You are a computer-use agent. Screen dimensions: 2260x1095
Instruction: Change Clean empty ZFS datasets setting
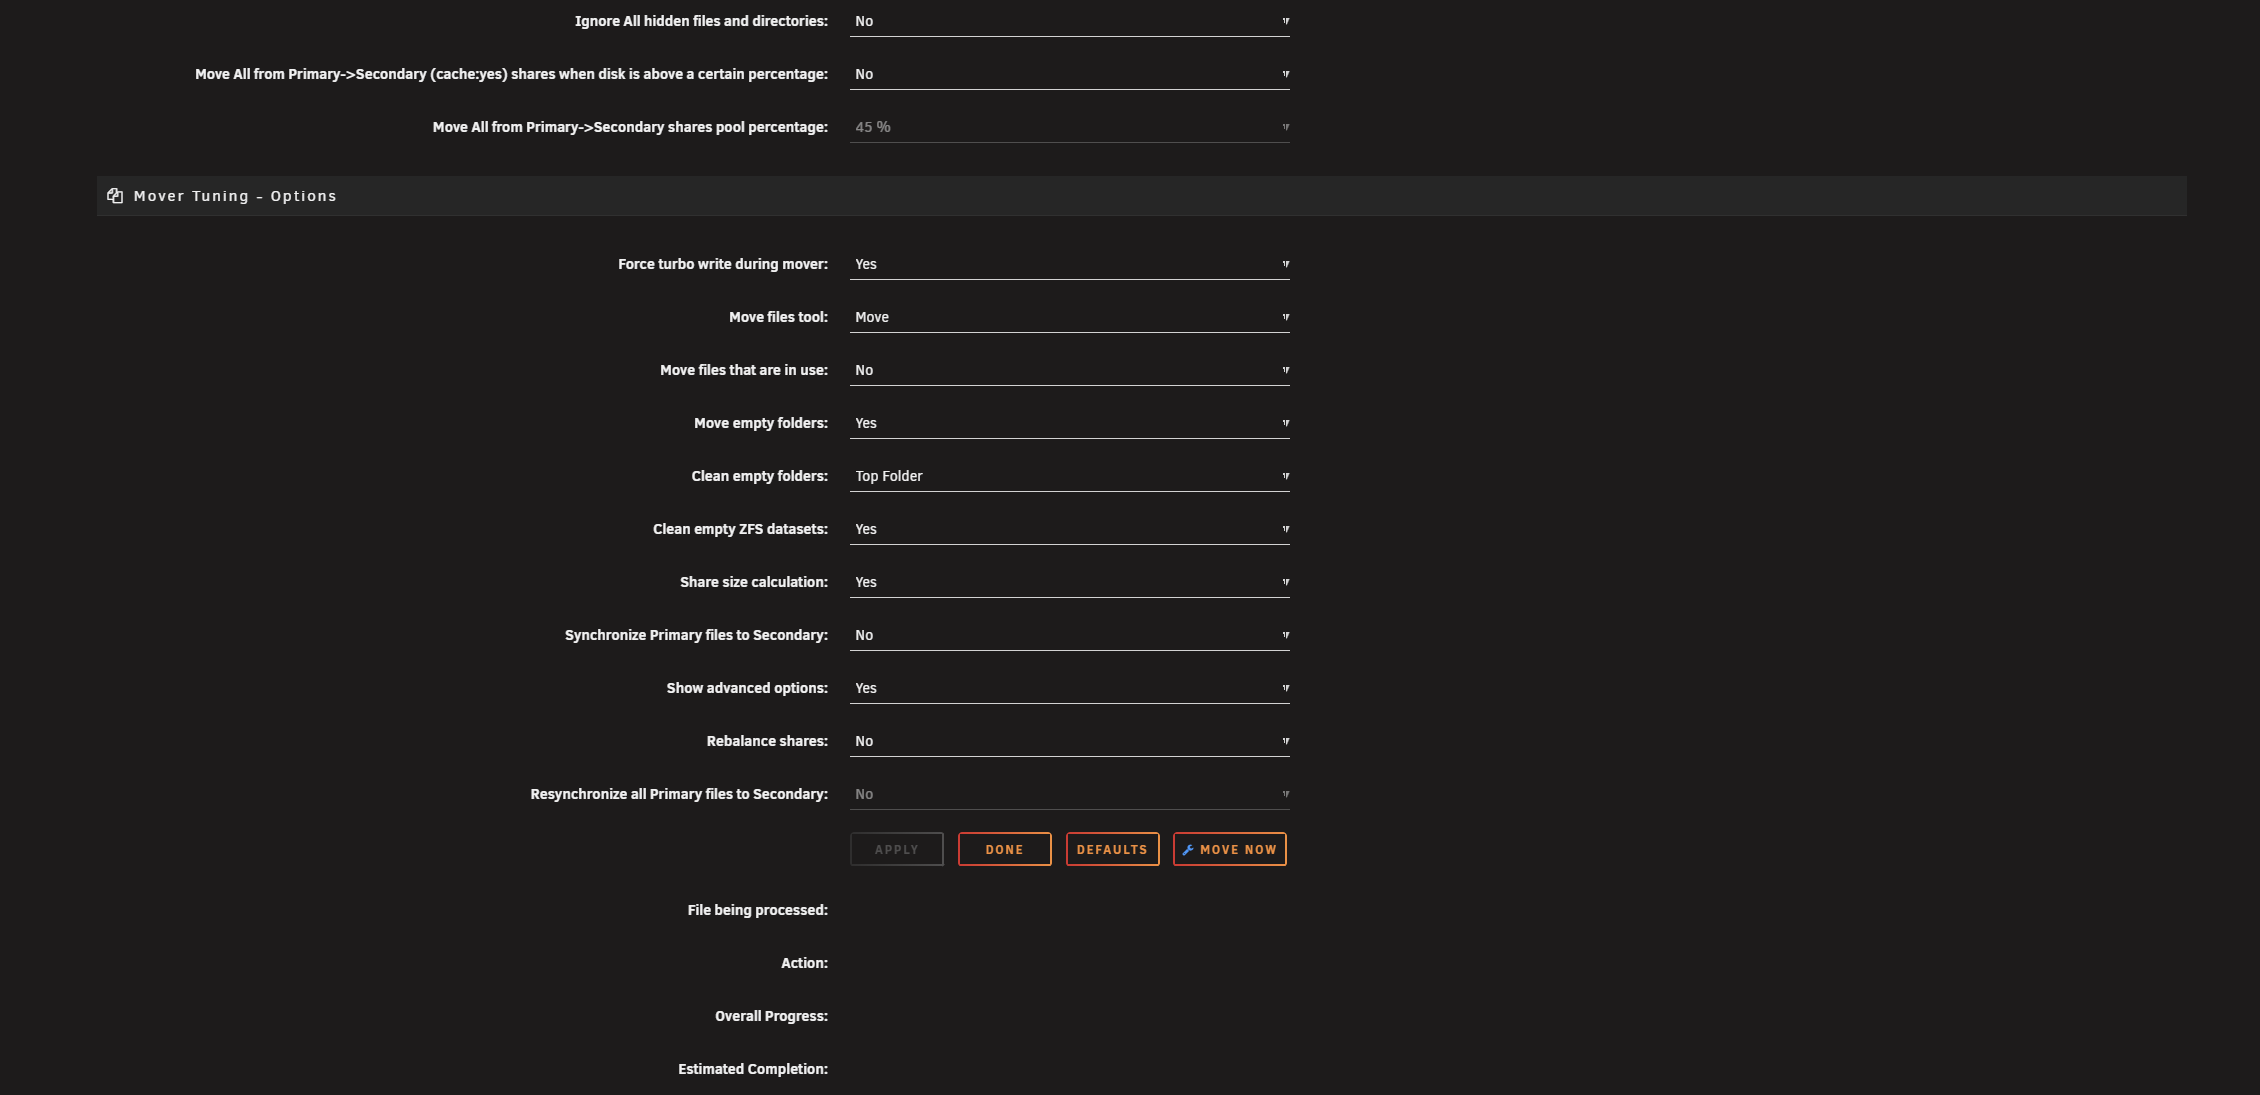click(x=1069, y=529)
